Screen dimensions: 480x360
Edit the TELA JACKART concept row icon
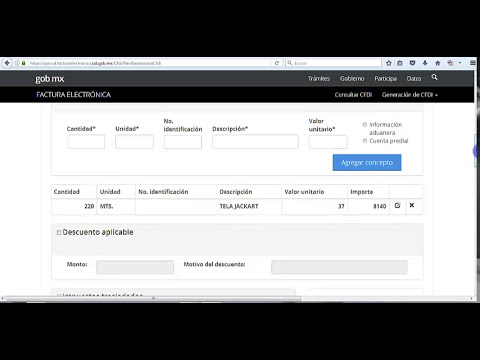(397, 205)
